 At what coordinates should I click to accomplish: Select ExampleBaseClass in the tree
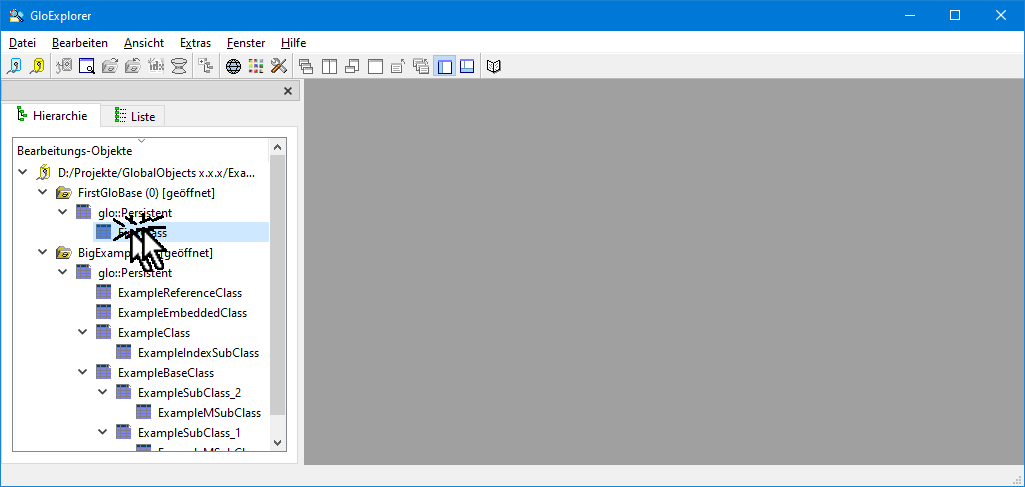click(x=166, y=373)
